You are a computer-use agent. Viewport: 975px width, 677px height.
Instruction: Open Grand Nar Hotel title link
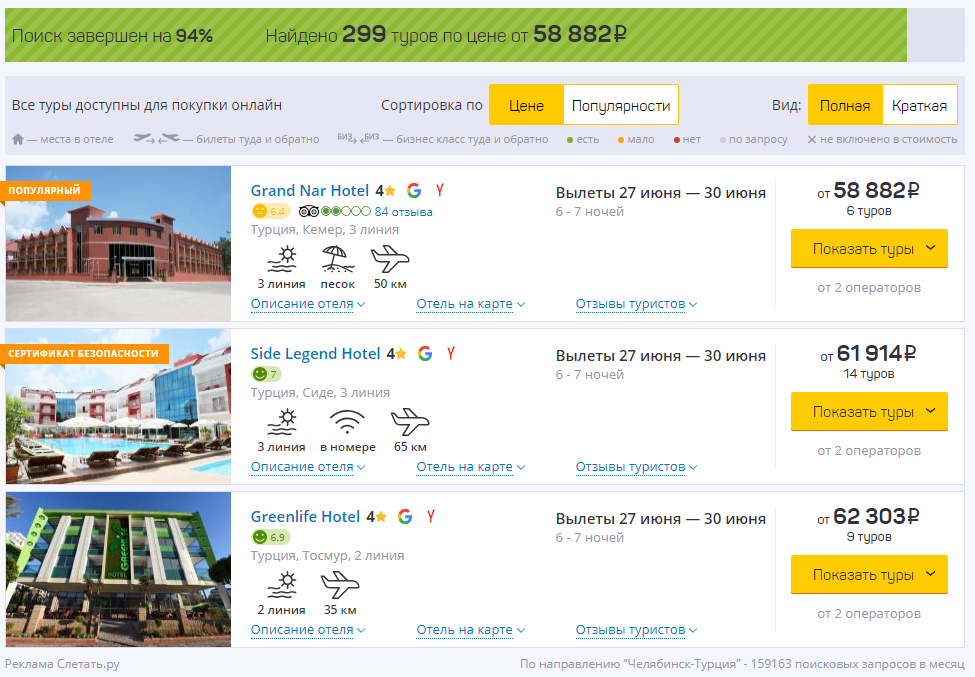[x=310, y=190]
